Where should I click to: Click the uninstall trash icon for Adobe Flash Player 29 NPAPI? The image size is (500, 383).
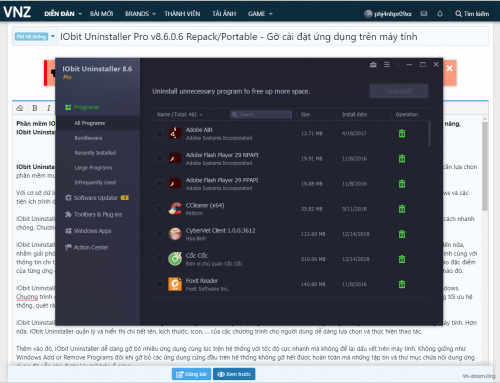coord(402,158)
